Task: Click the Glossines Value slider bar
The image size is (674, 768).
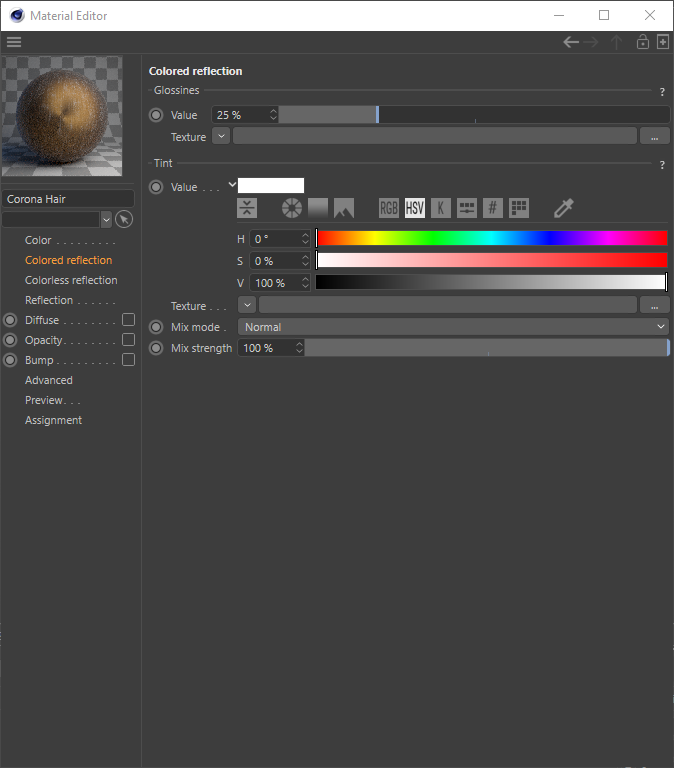Action: (x=474, y=115)
